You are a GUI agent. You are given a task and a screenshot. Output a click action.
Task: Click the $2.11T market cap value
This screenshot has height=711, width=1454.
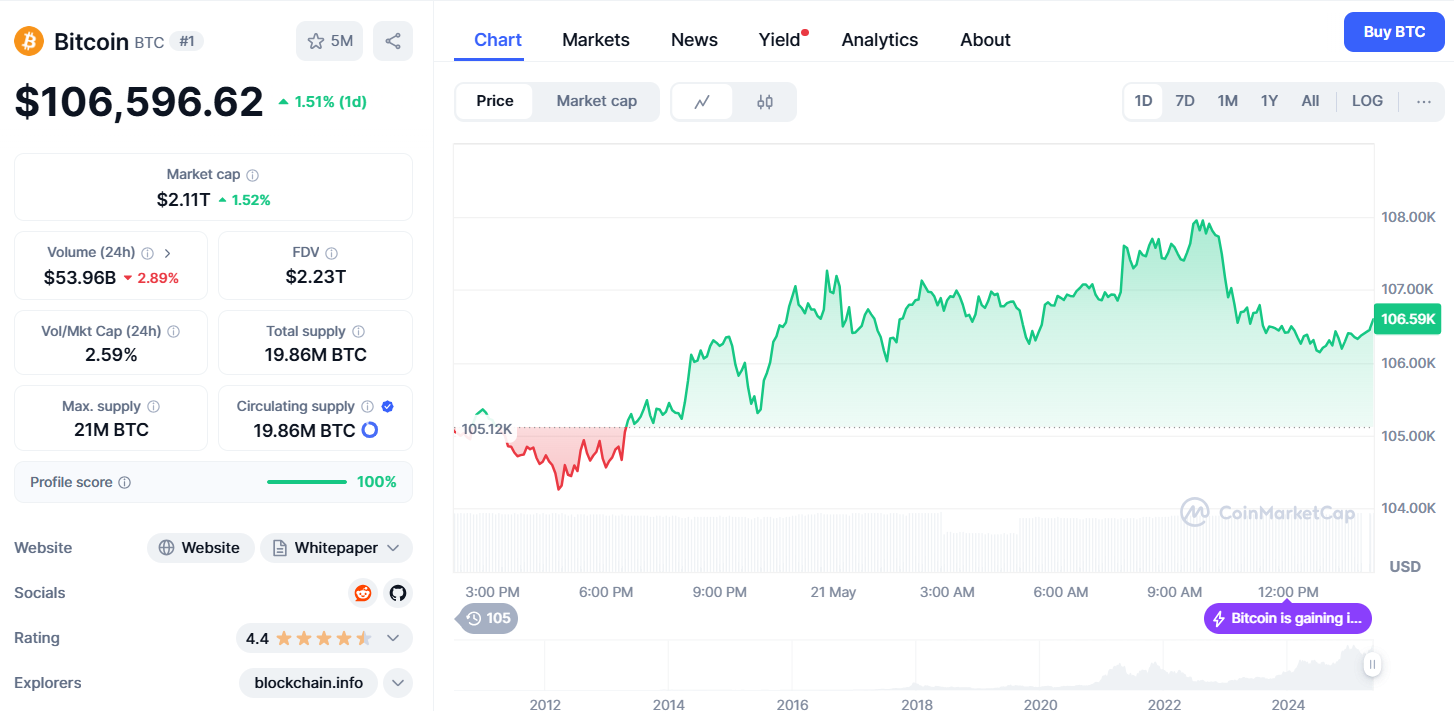tap(183, 199)
